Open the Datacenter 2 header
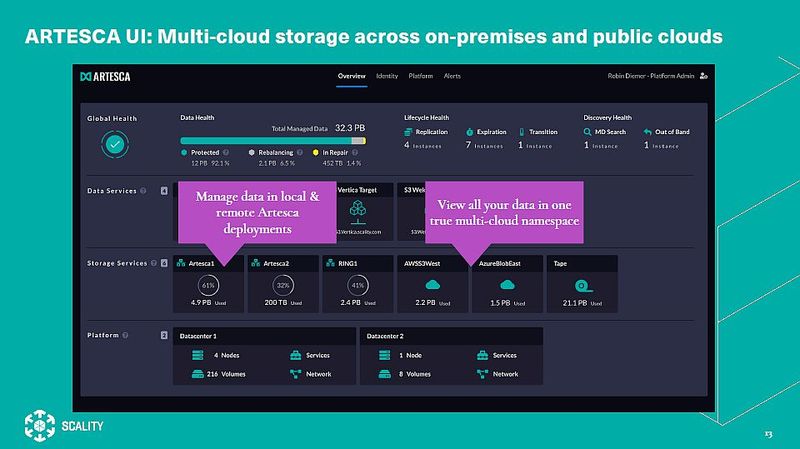 coord(451,336)
